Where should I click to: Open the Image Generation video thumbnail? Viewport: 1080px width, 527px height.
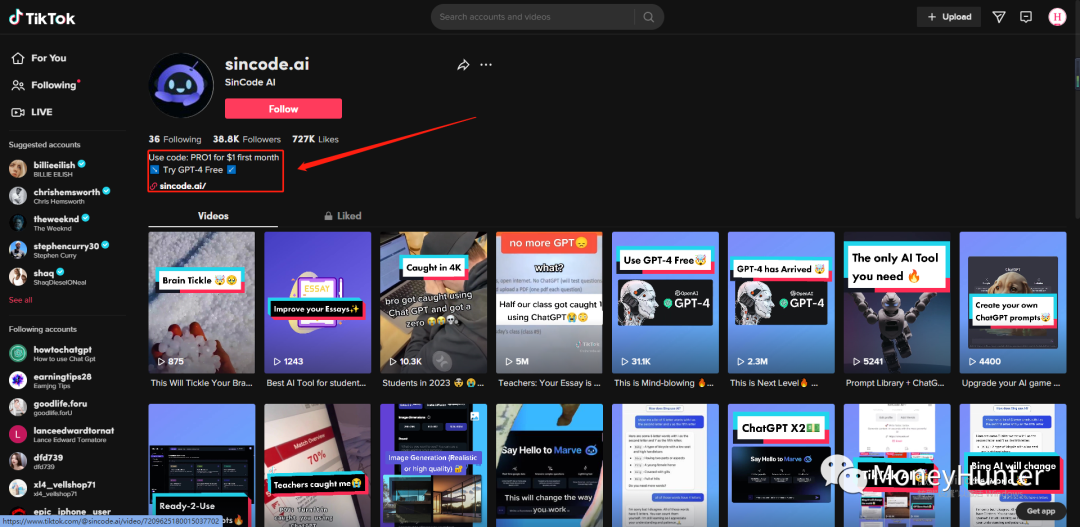(x=433, y=465)
